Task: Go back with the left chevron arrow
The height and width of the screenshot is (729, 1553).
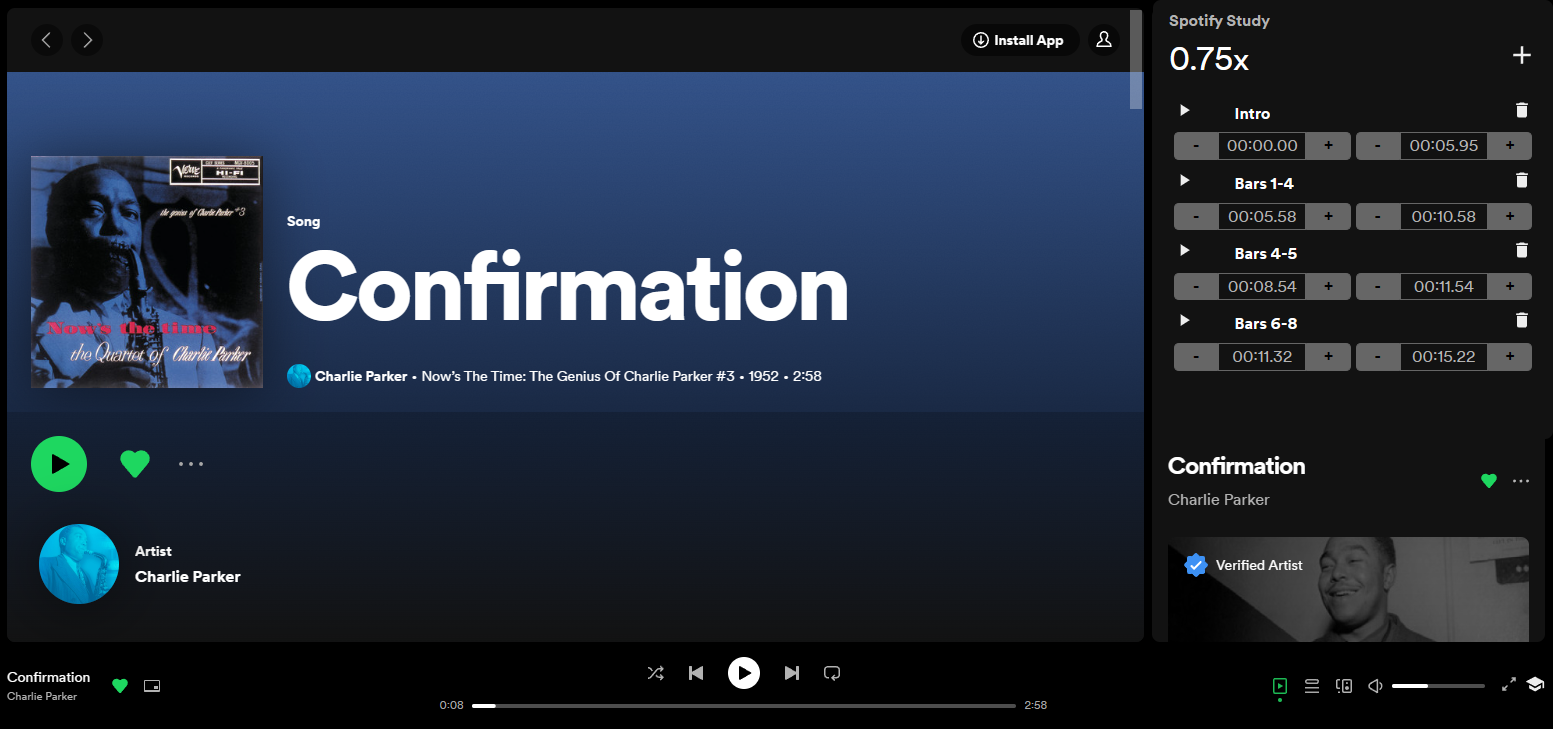Action: 46,40
